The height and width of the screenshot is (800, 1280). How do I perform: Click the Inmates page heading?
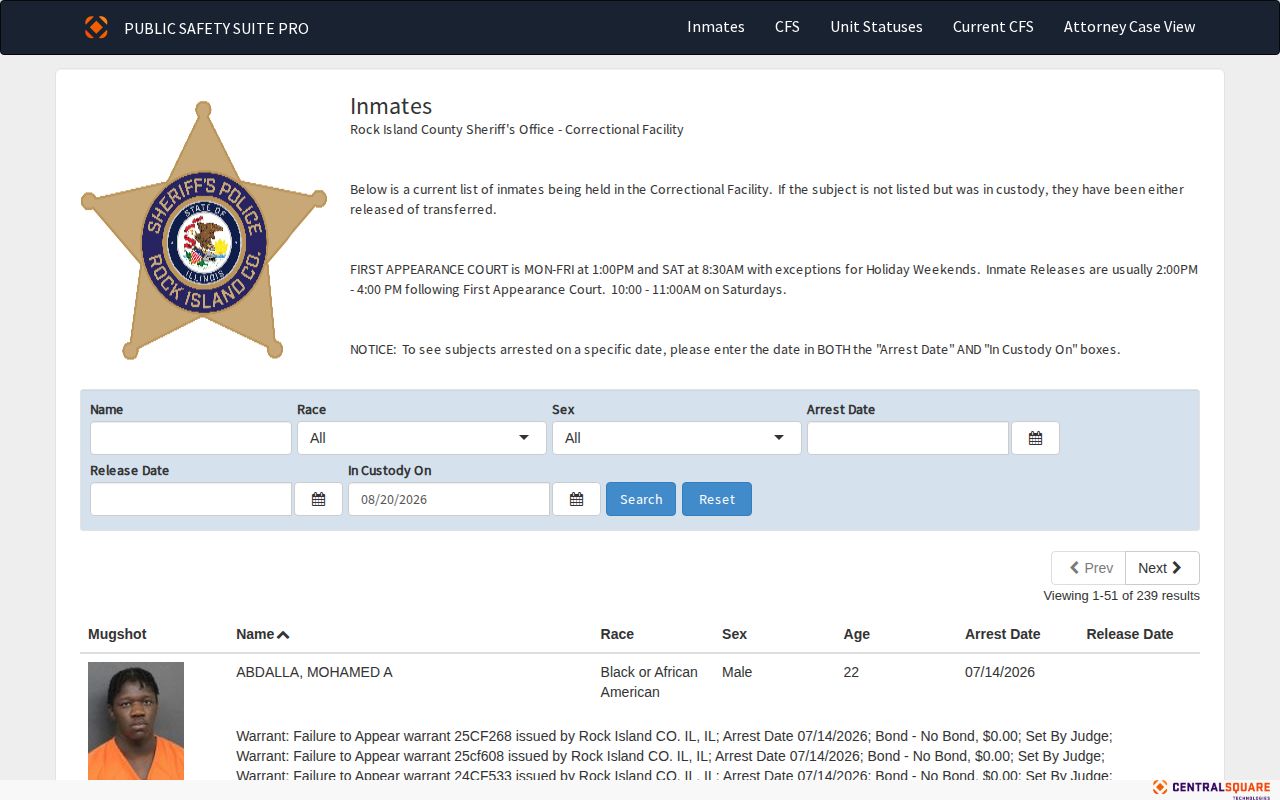[x=391, y=106]
